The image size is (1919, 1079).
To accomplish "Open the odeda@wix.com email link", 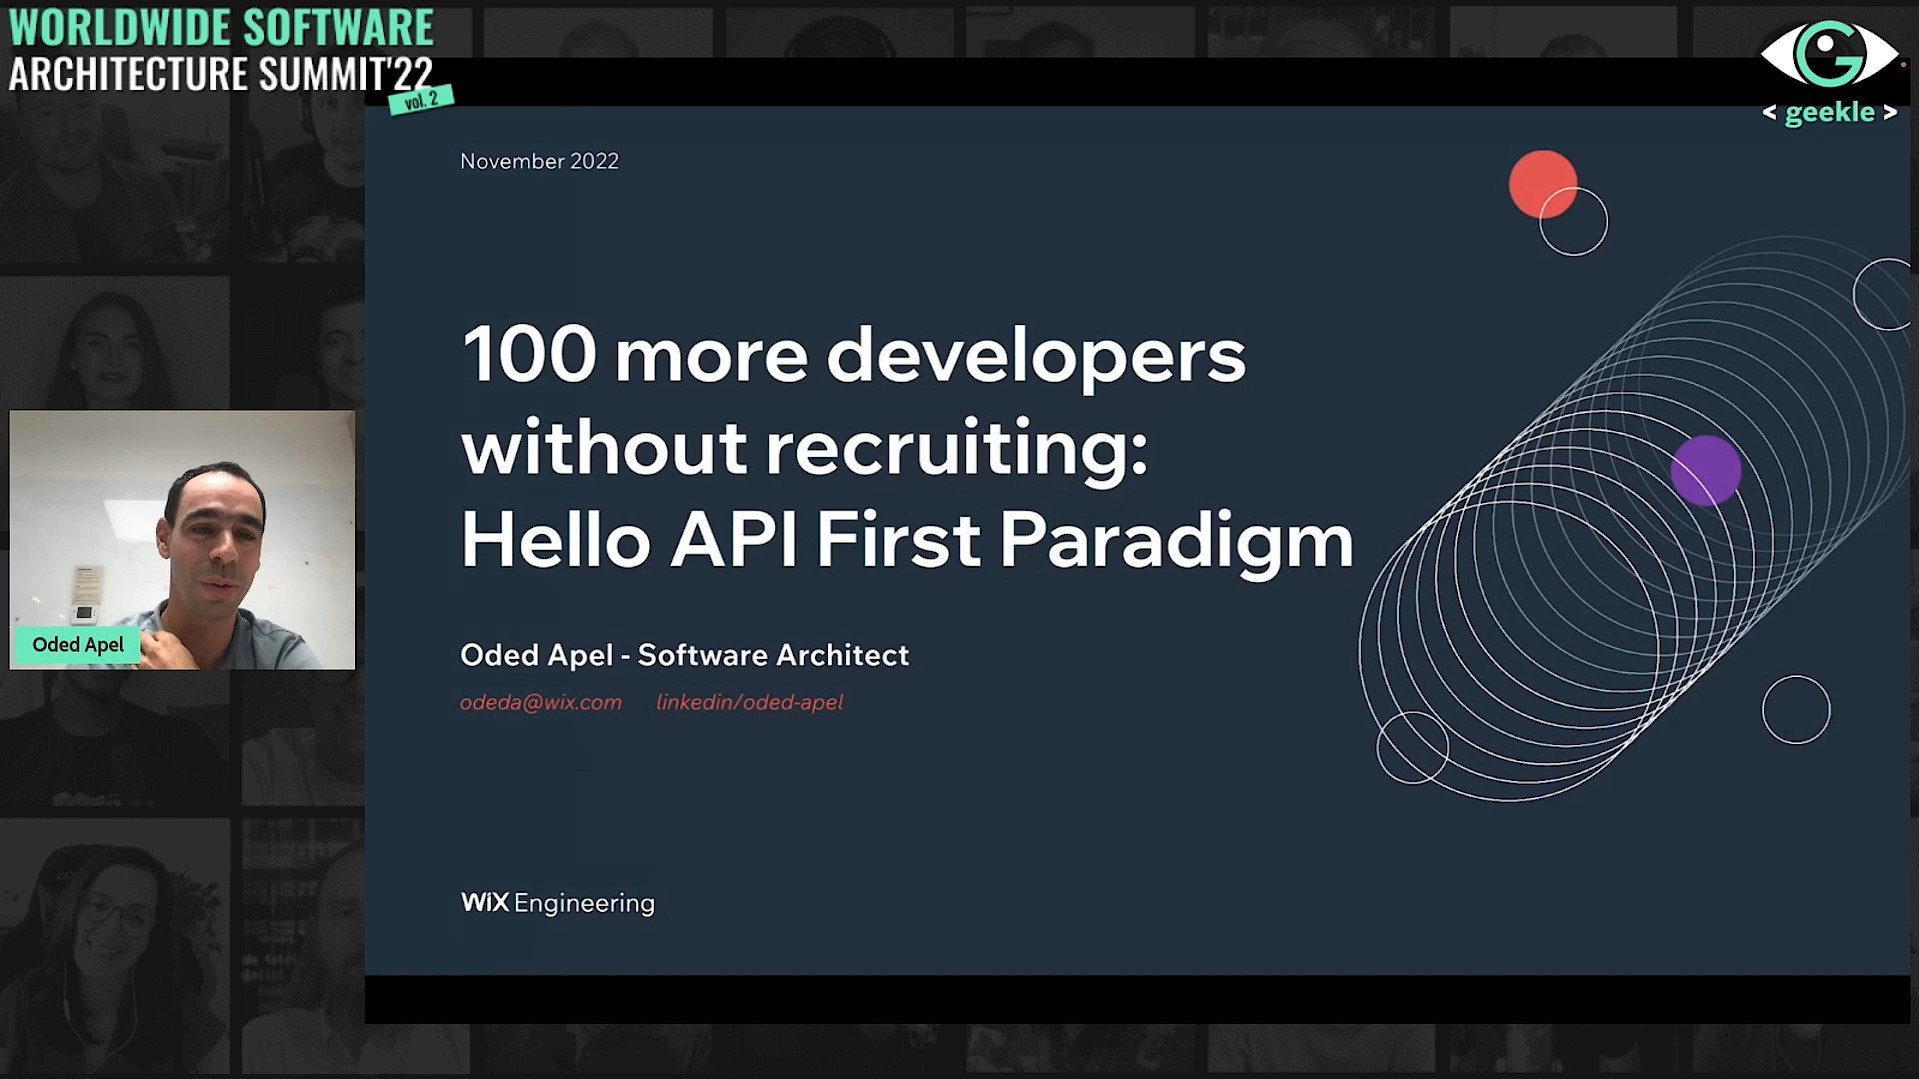I will pos(541,703).
